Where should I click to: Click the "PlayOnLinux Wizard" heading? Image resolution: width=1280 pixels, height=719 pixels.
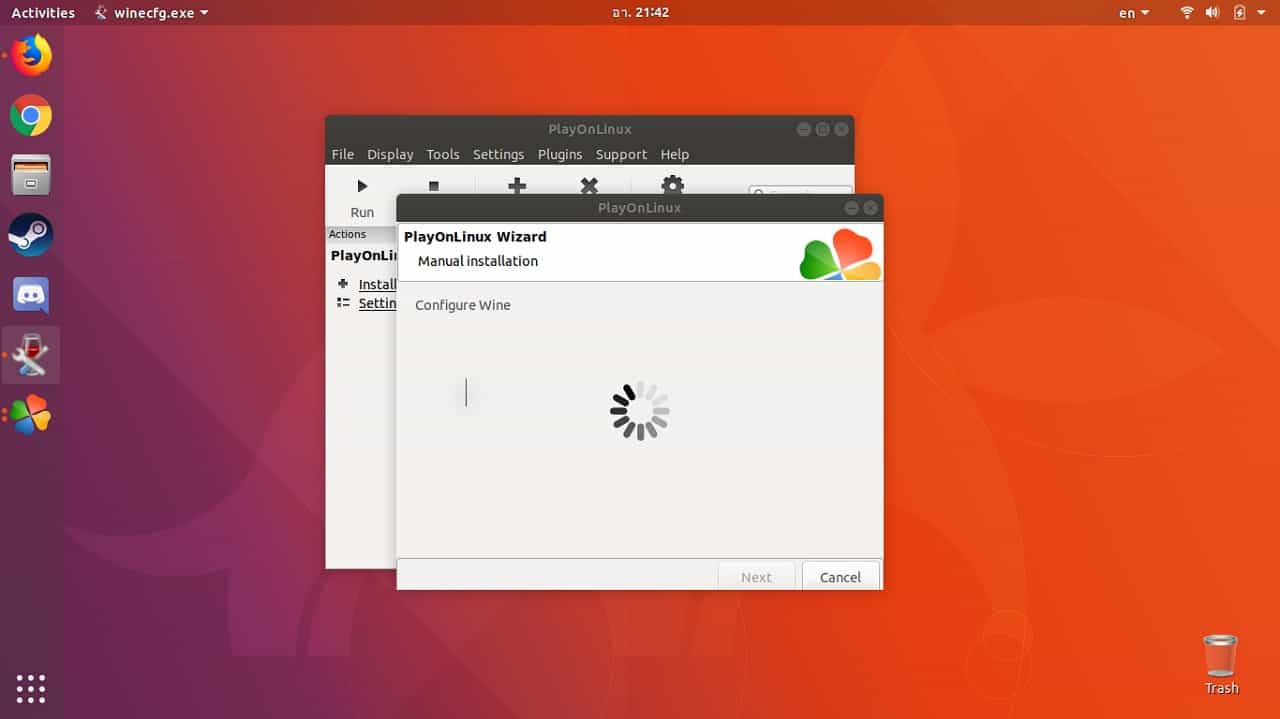(x=475, y=237)
